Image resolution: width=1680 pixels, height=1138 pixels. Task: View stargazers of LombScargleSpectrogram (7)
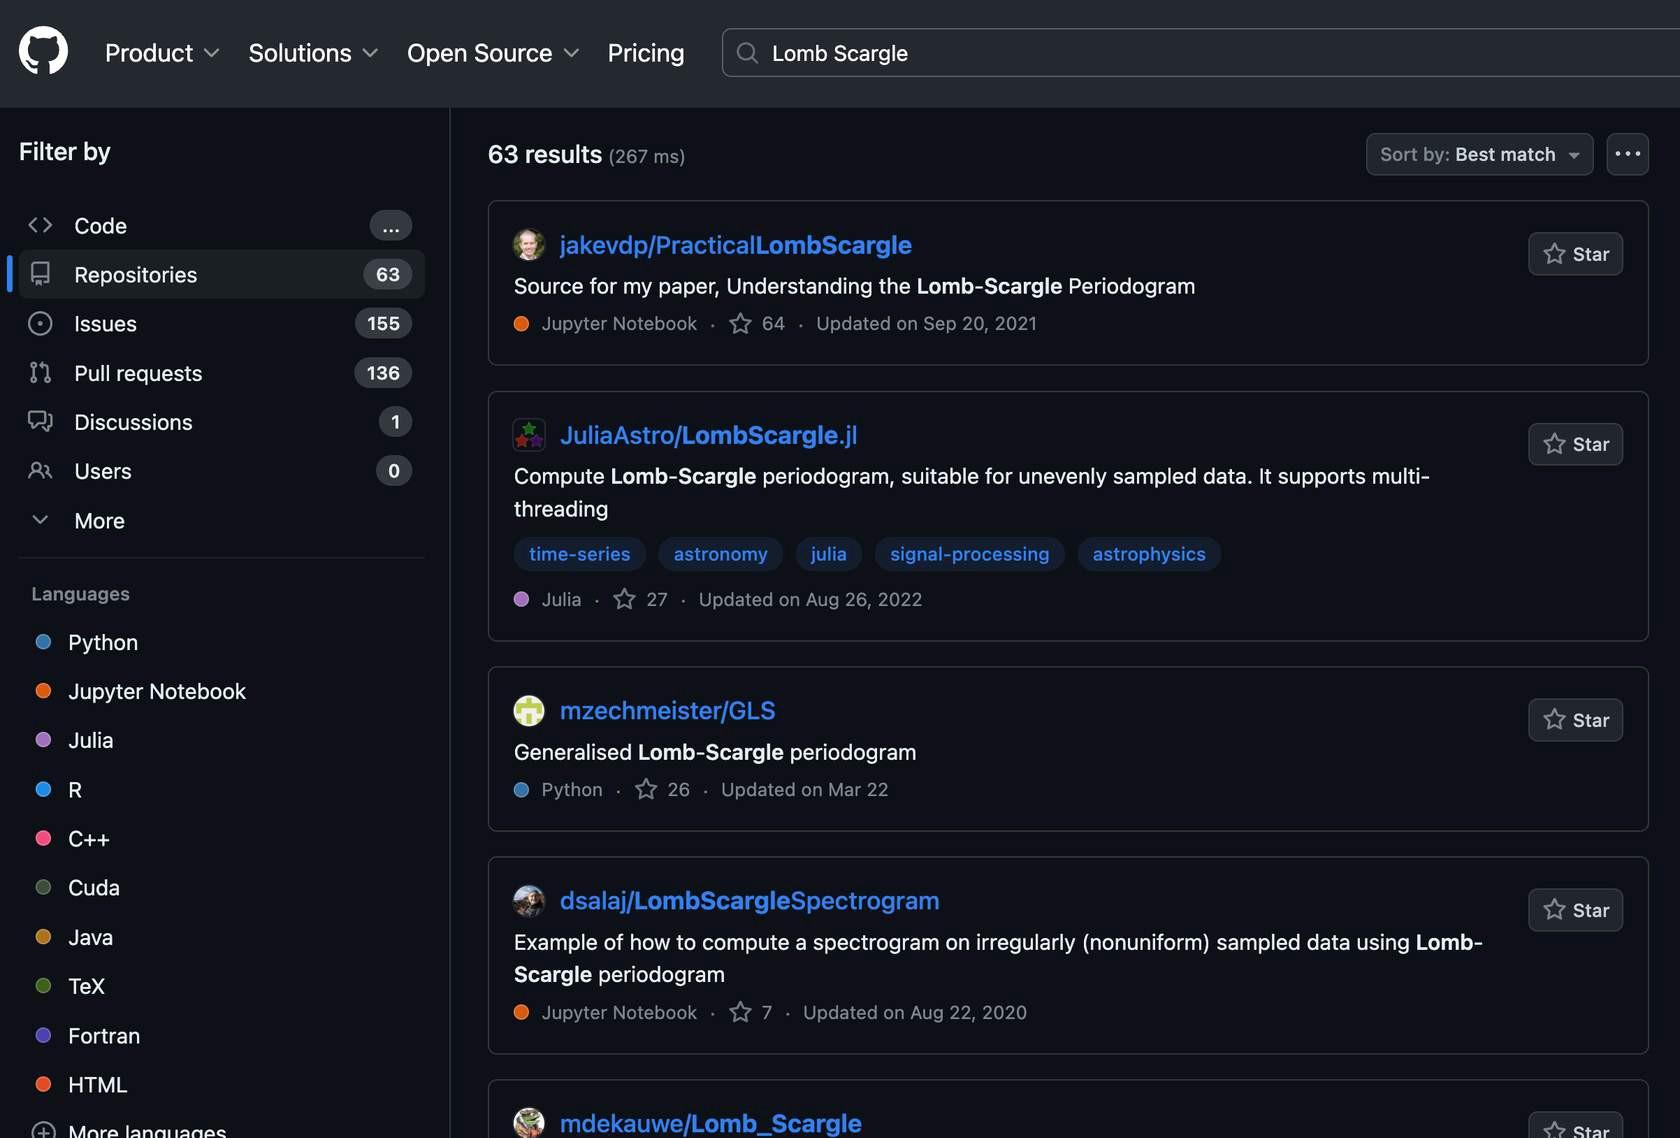coord(751,1013)
